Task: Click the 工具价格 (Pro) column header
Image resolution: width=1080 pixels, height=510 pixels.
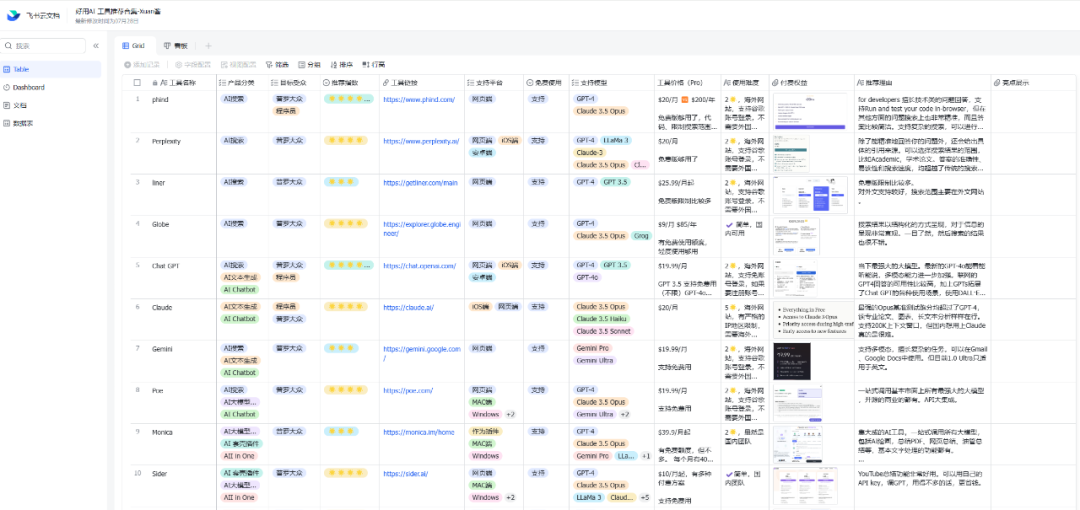Action: [x=687, y=82]
